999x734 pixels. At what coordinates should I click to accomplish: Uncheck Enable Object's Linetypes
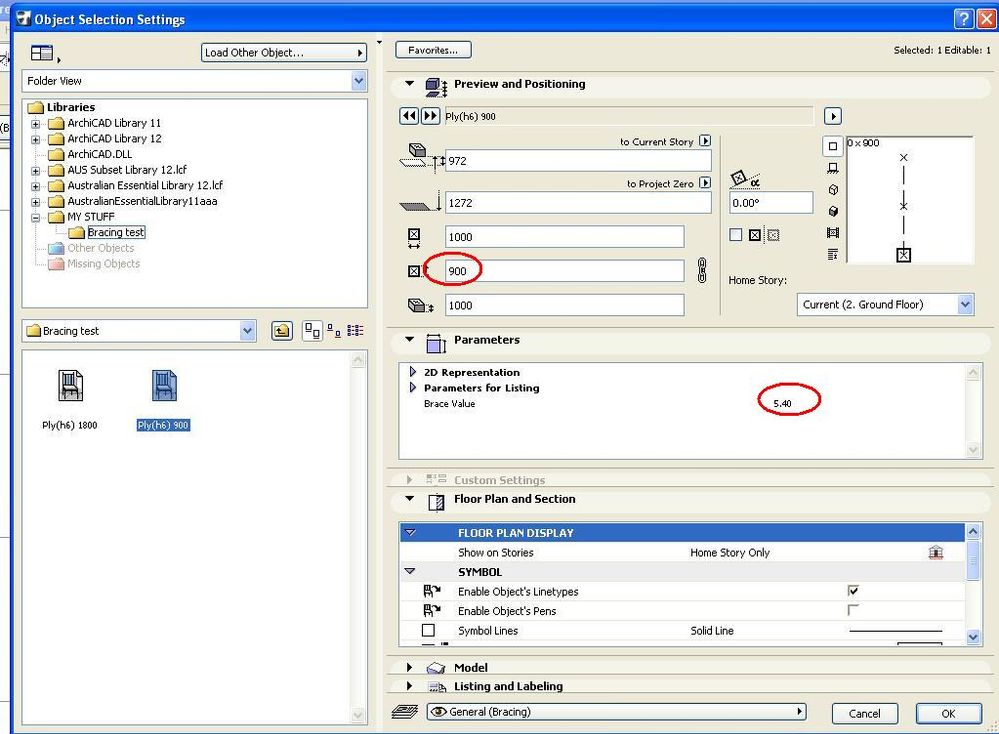853,591
